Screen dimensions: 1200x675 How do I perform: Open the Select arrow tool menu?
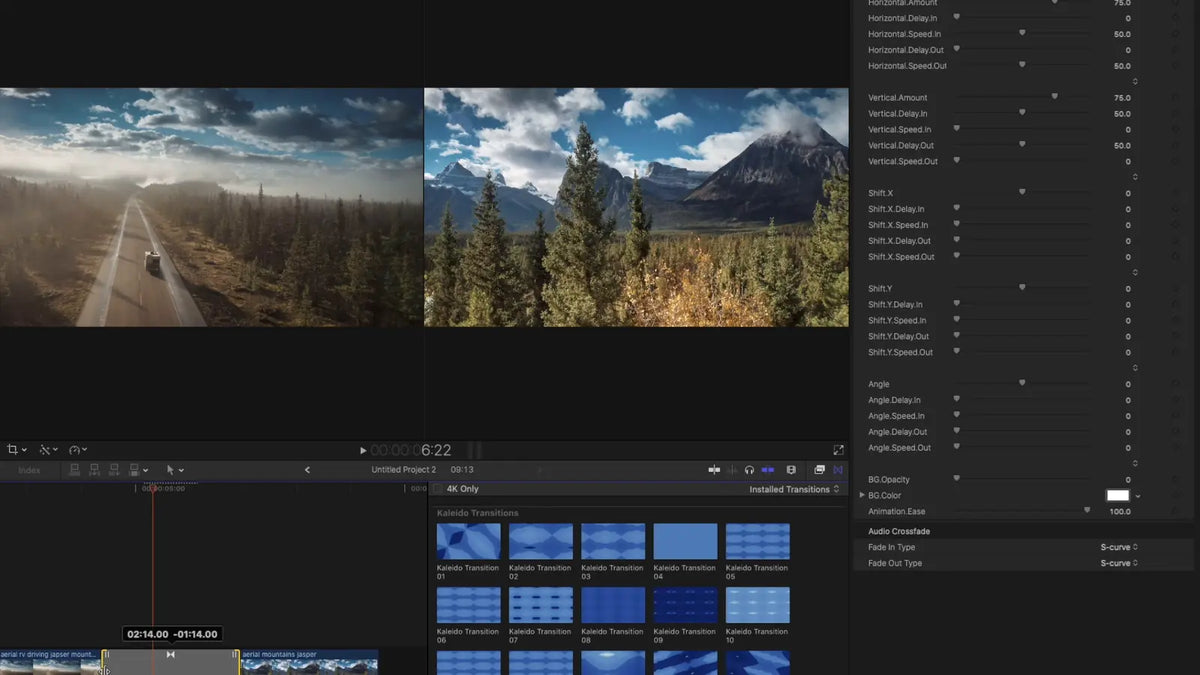pos(175,470)
